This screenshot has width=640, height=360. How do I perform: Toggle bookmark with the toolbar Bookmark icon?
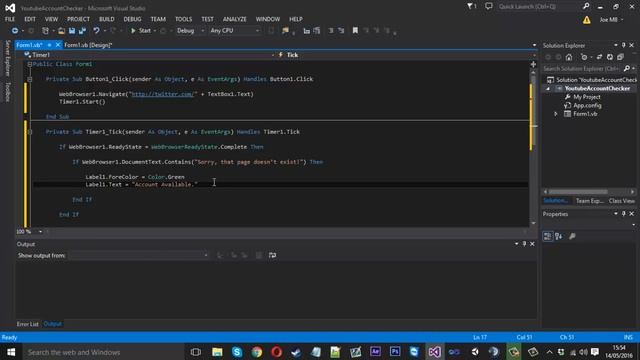tap(355, 31)
